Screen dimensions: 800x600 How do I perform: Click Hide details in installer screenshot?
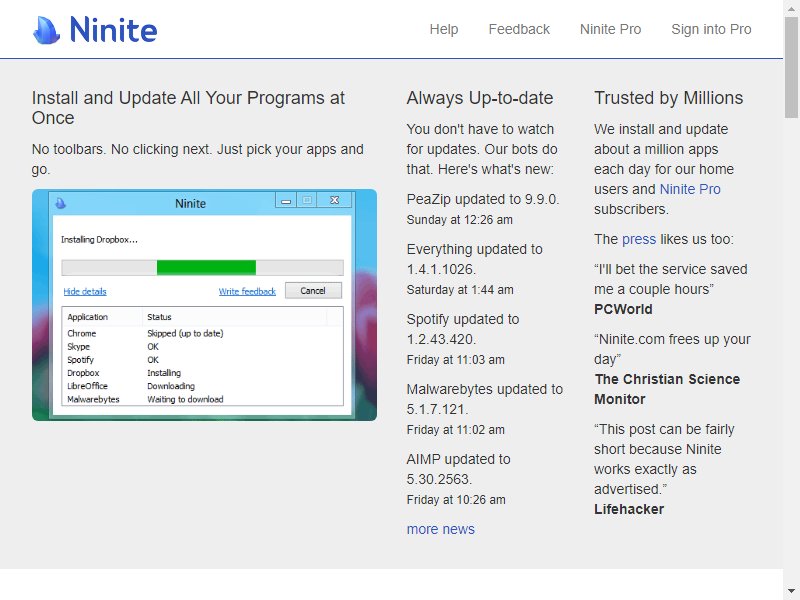point(85,291)
